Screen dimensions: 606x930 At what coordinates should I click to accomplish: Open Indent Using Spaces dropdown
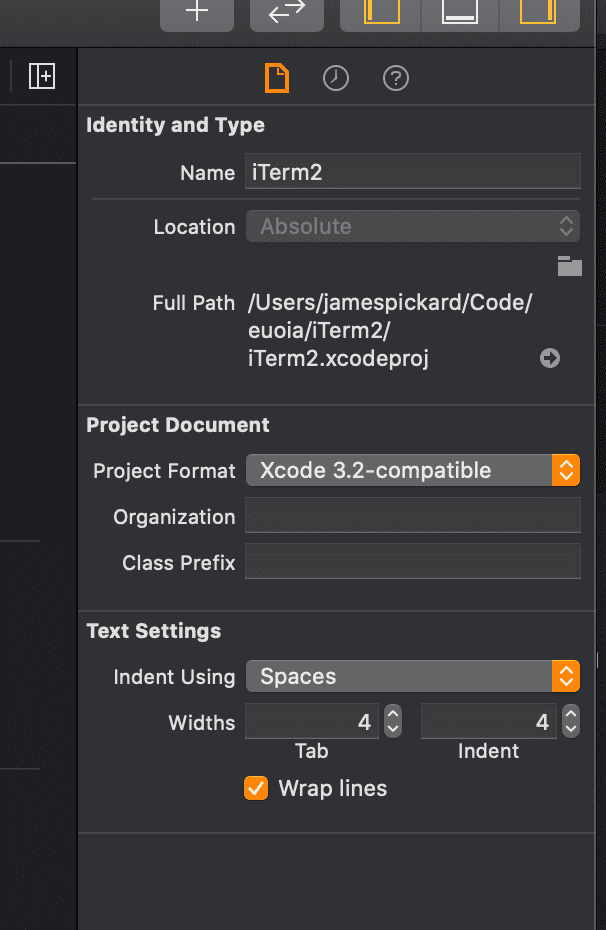click(x=413, y=676)
